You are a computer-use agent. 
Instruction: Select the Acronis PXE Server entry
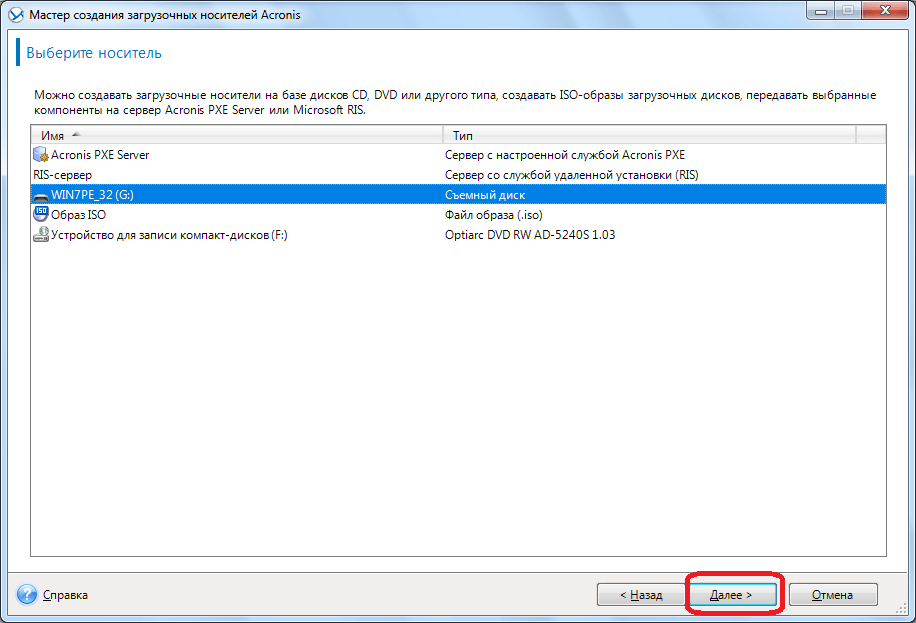[x=459, y=155]
